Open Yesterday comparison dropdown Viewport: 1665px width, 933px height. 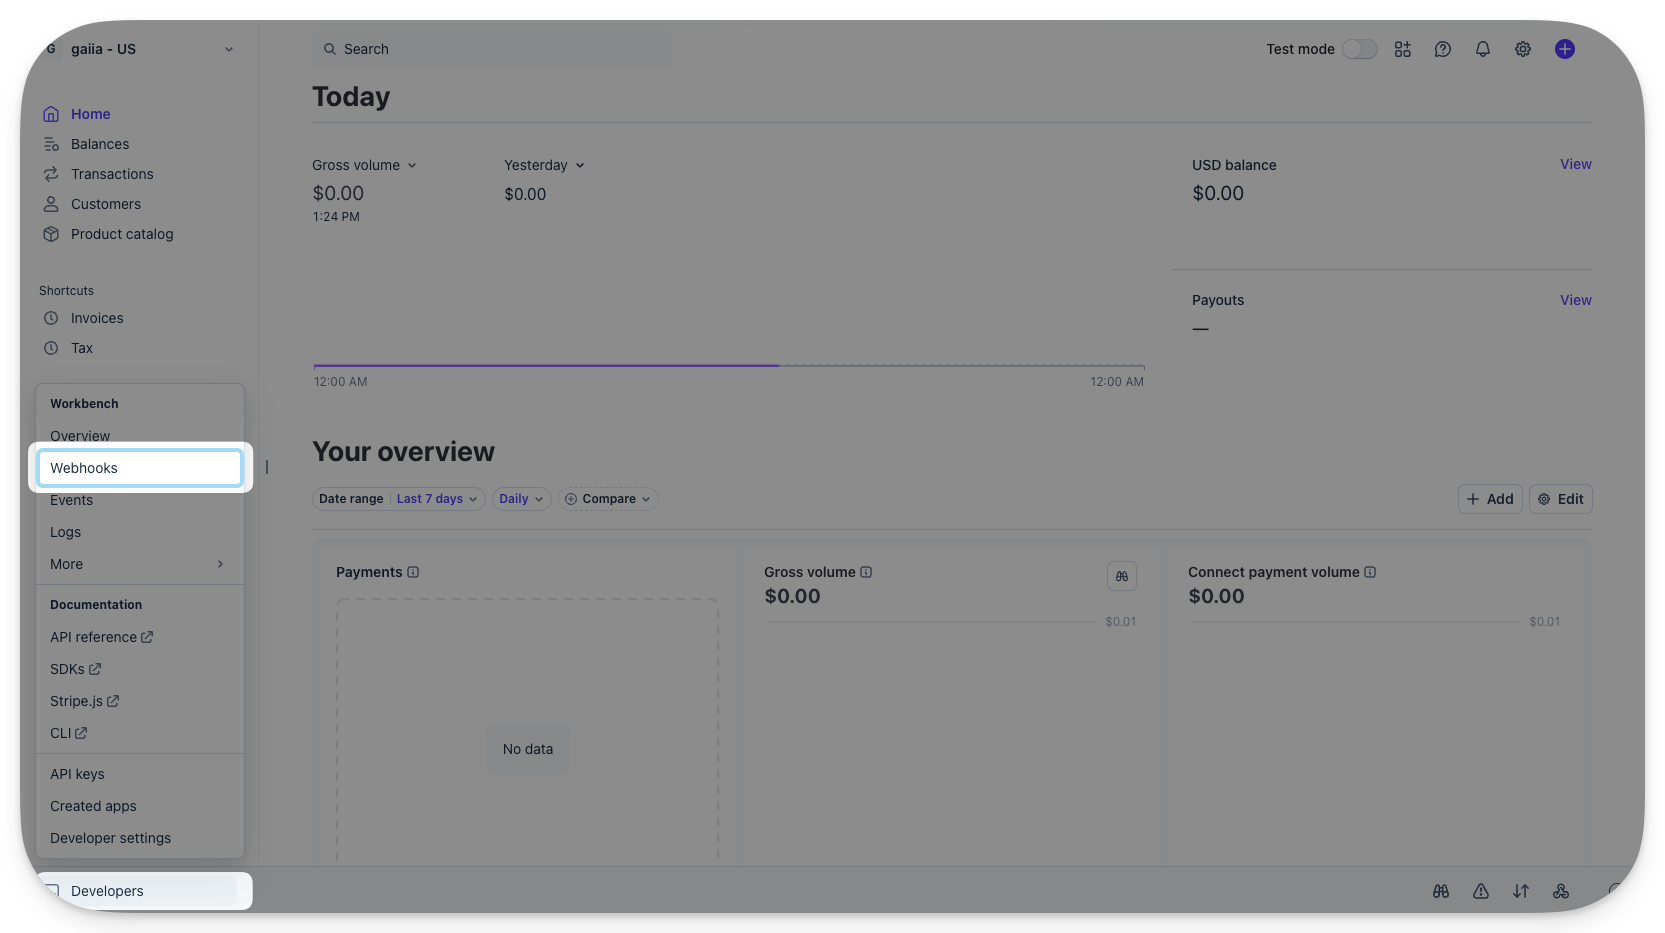(x=544, y=165)
